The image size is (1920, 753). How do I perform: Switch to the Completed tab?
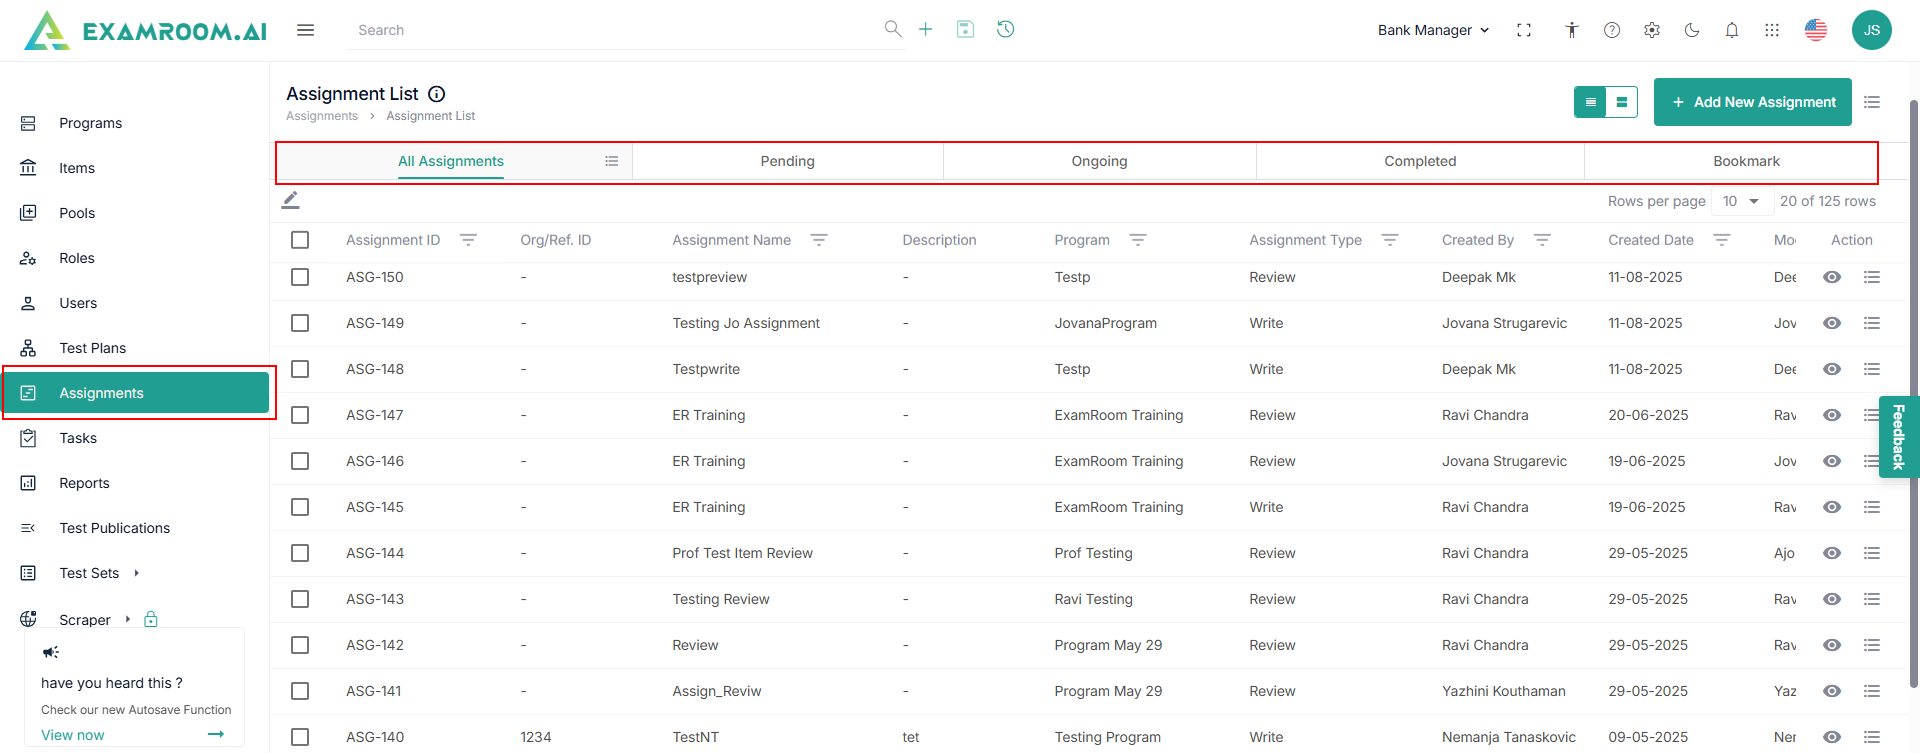click(x=1420, y=161)
